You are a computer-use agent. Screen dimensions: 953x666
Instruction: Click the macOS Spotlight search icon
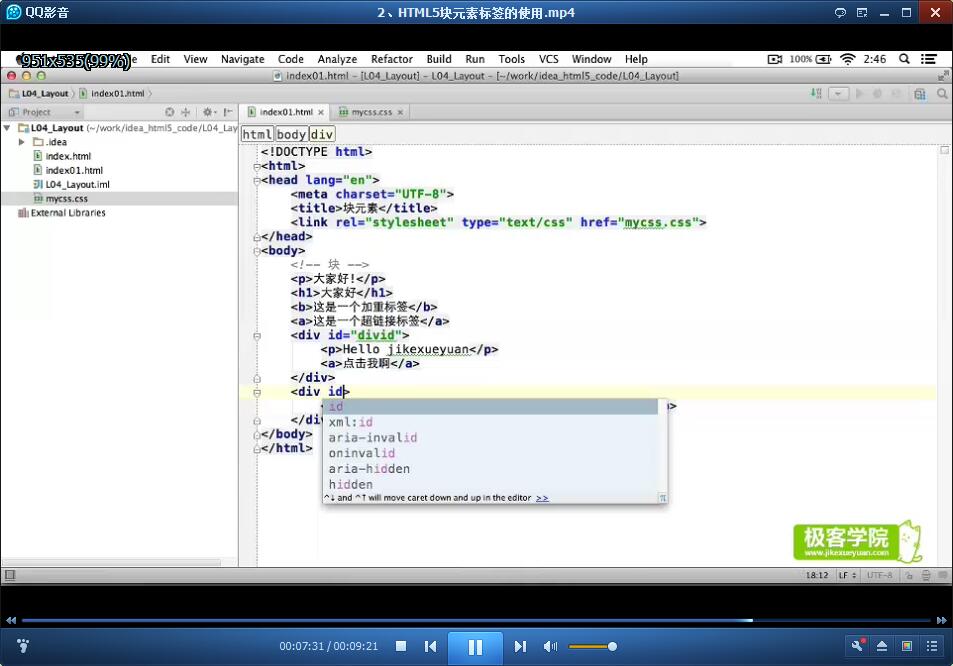[x=904, y=59]
